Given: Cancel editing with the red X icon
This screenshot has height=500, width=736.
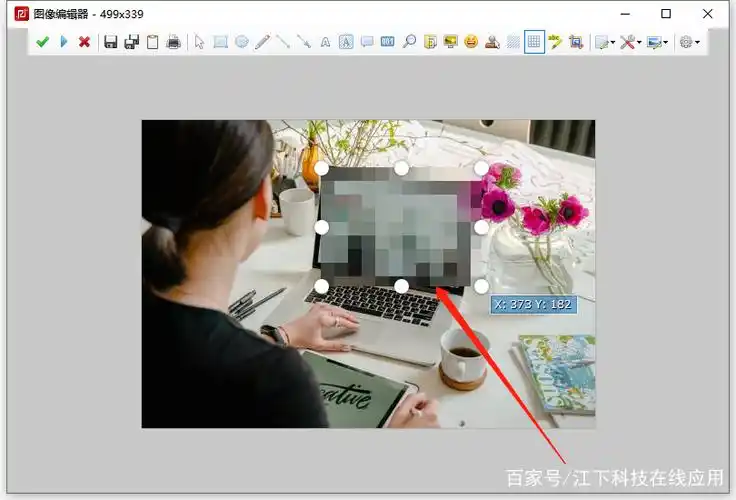Looking at the screenshot, I should (84, 42).
